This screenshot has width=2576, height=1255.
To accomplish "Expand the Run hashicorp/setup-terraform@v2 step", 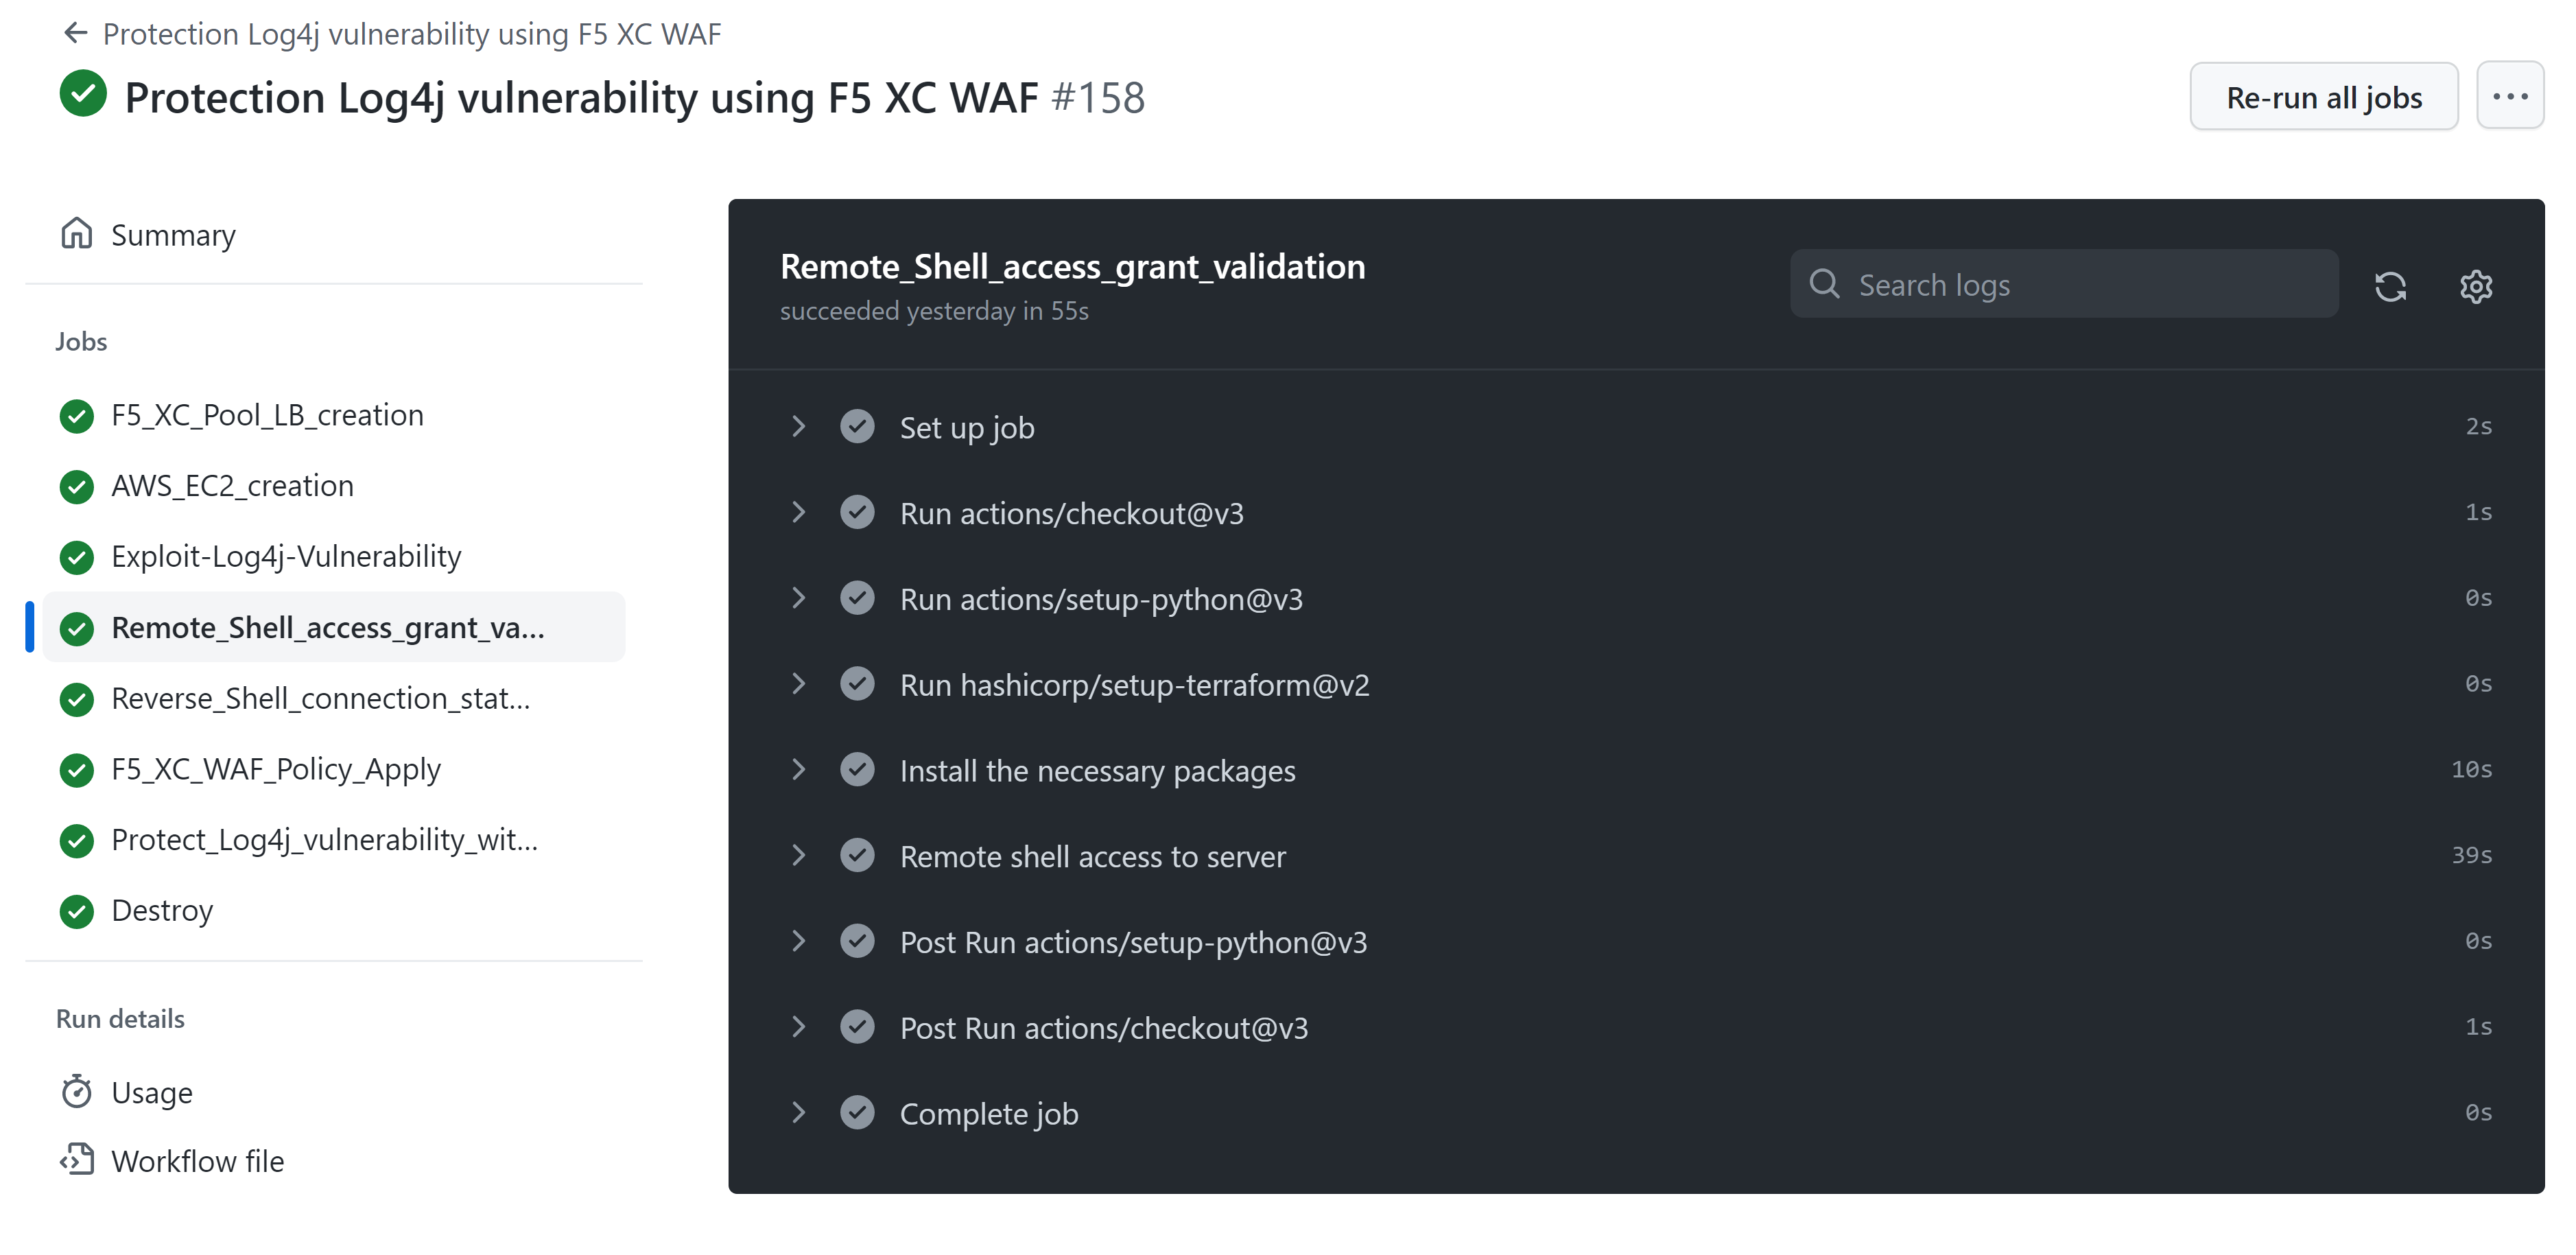I will click(798, 684).
